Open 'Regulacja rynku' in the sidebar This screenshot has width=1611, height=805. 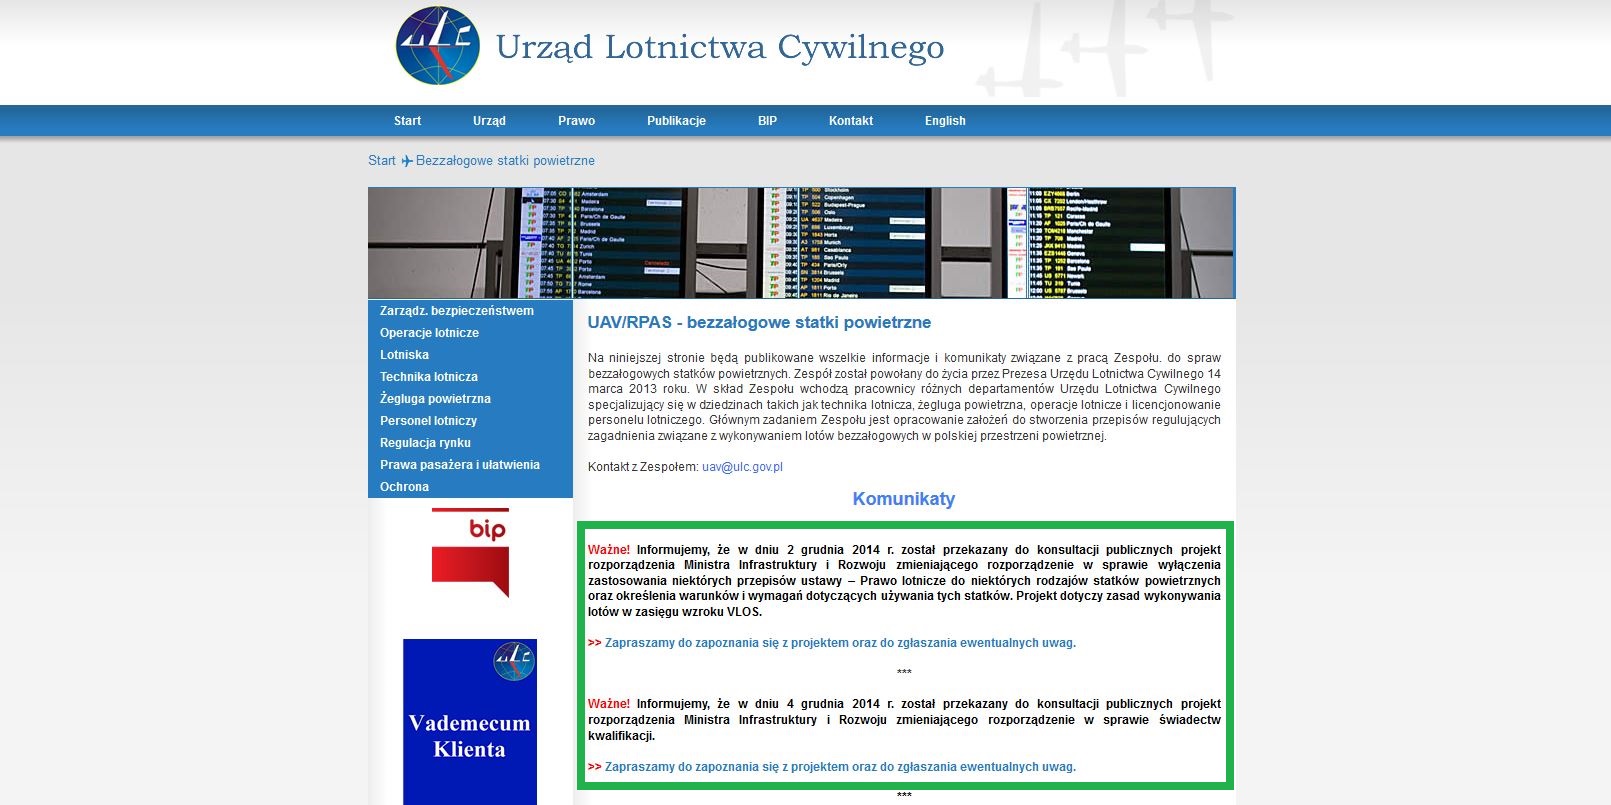(x=425, y=443)
